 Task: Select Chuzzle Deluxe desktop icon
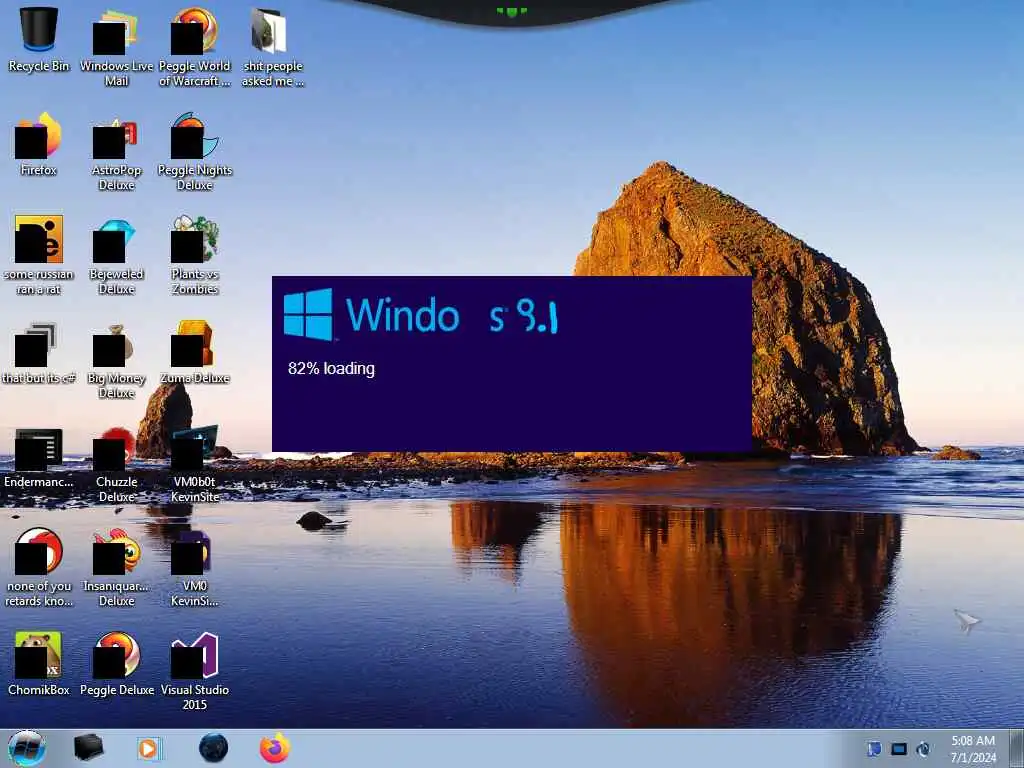click(x=116, y=463)
